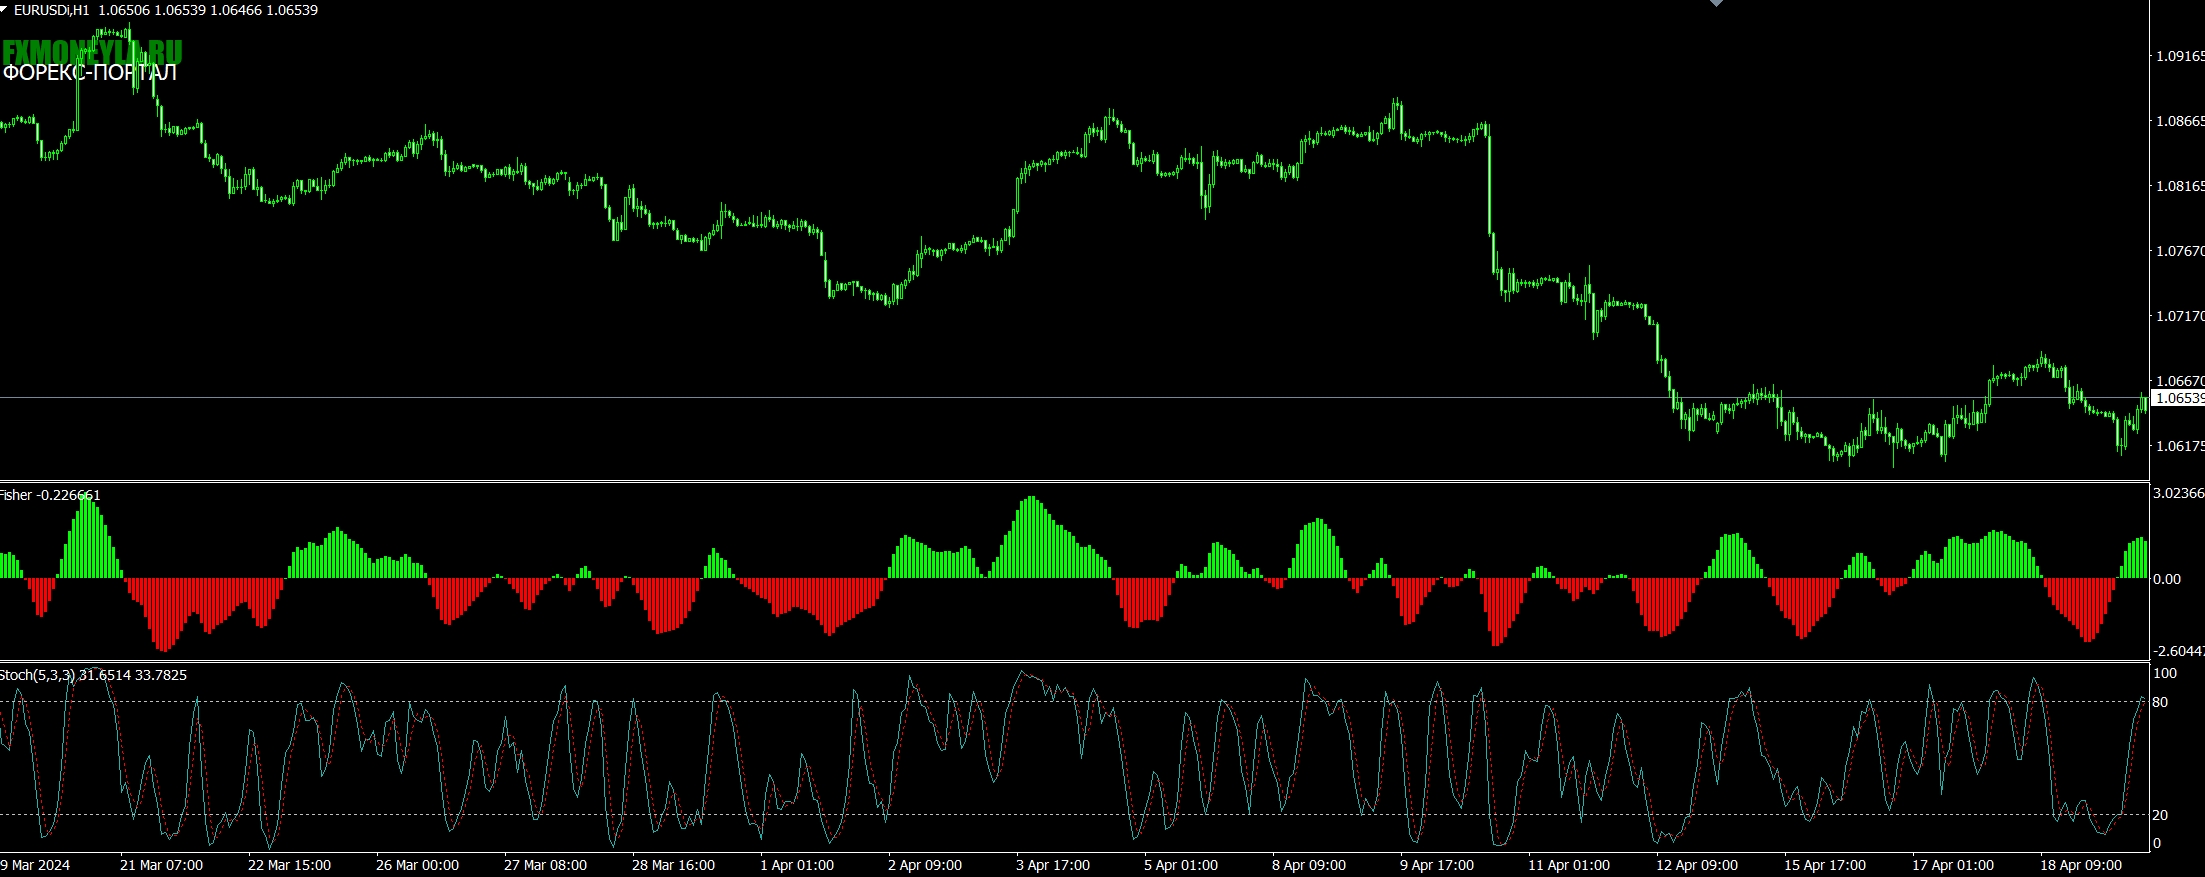Click the 1 Apr 01:00 time label
This screenshot has width=2205, height=877.
point(797,865)
